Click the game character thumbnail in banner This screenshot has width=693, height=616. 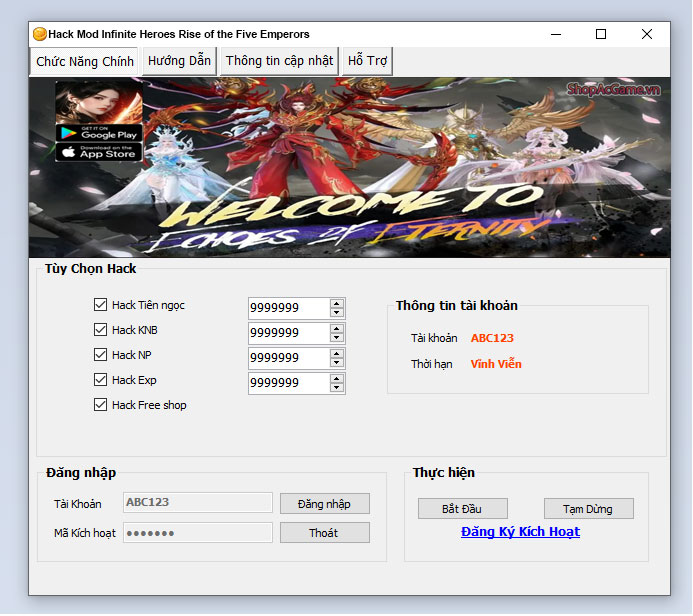[x=99, y=103]
